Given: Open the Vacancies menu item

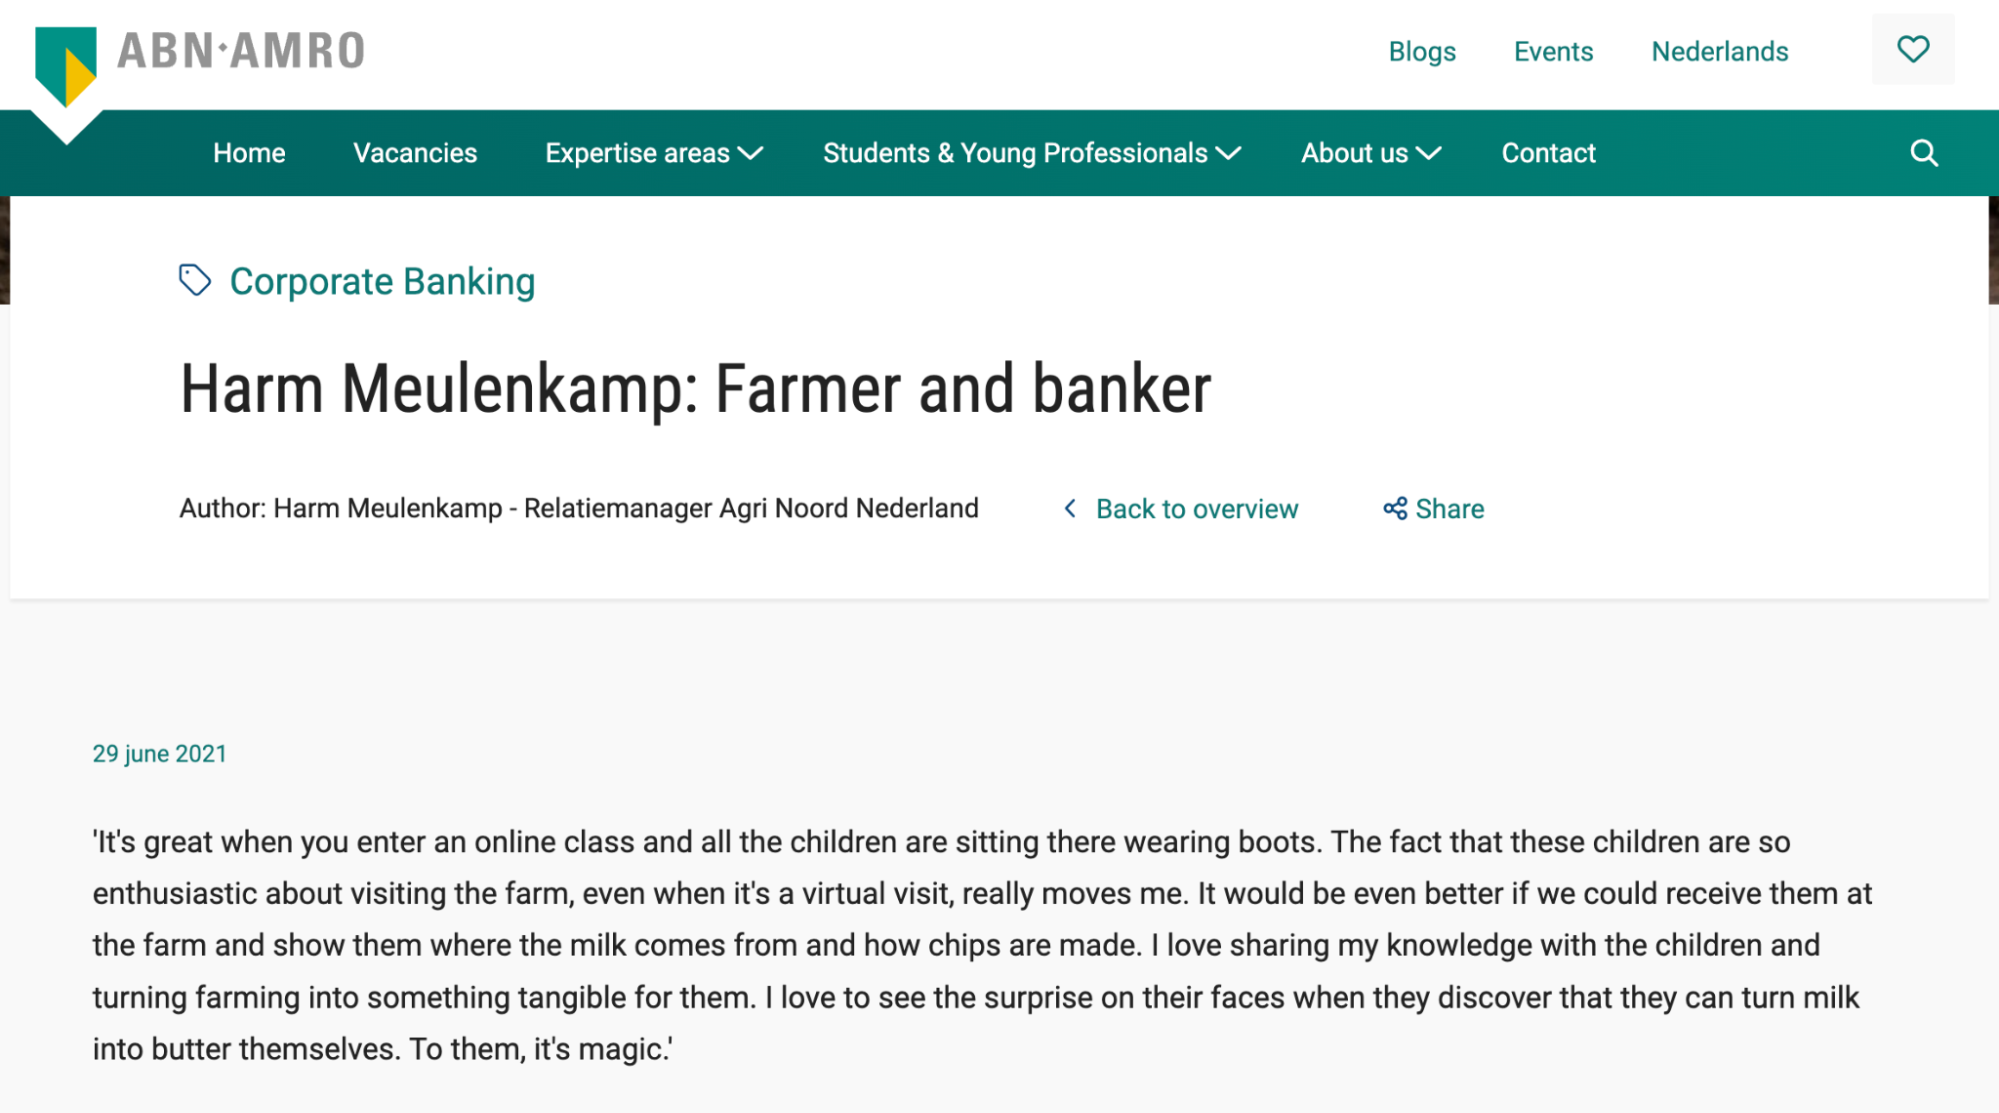Looking at the screenshot, I should tap(415, 153).
